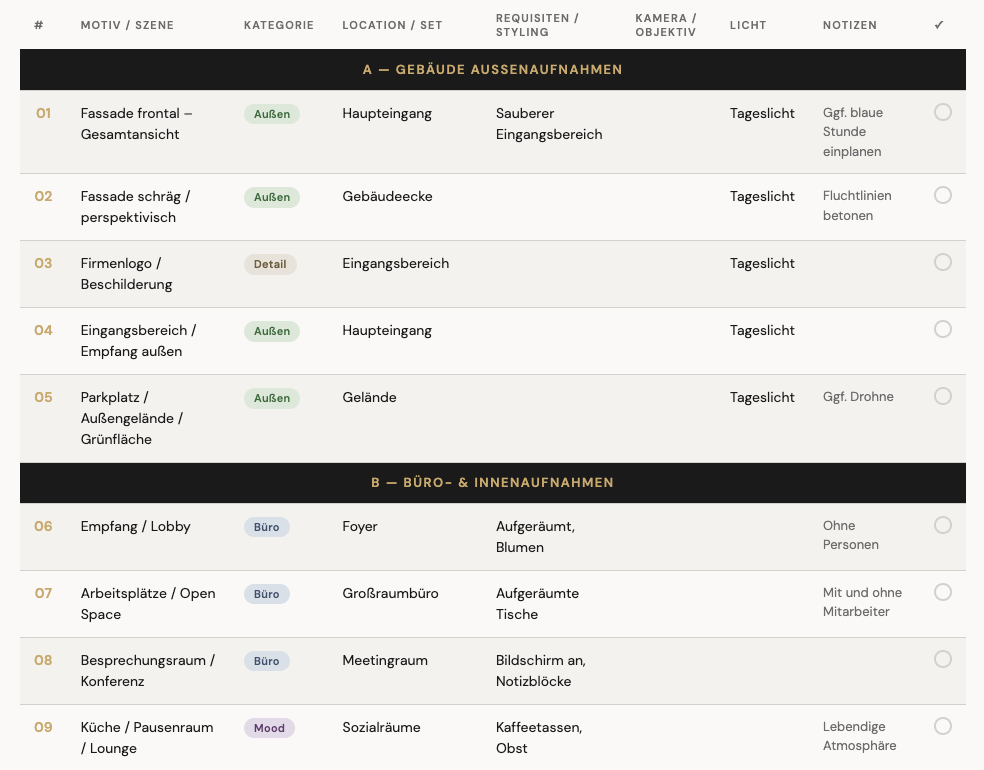This screenshot has width=984, height=770.
Task: Toggle completion circle for shot 04
Action: click(x=942, y=330)
